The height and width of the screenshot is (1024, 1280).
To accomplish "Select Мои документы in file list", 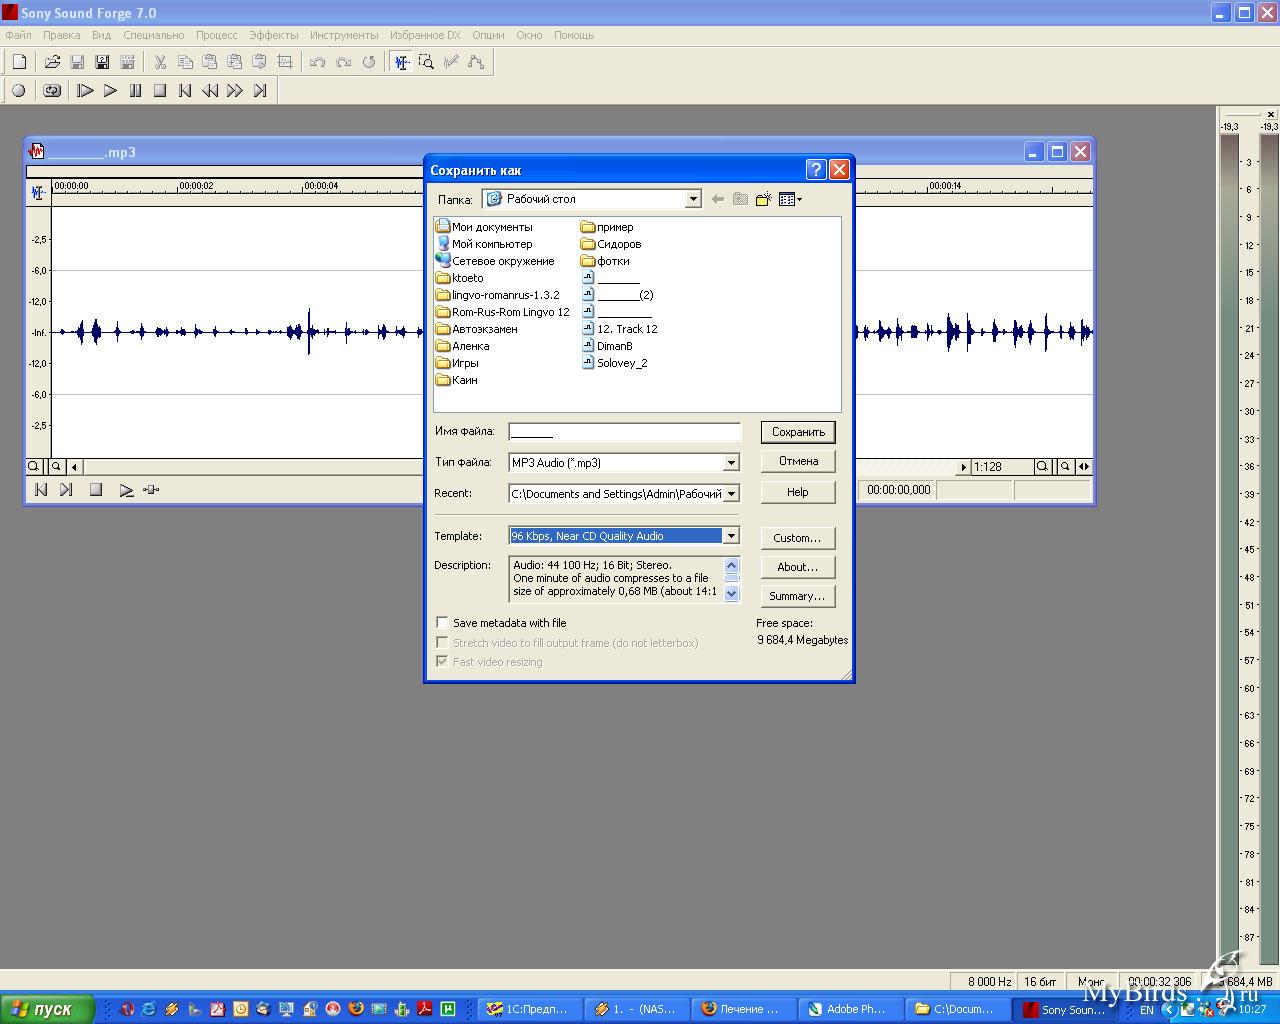I will pyautogui.click(x=484, y=227).
